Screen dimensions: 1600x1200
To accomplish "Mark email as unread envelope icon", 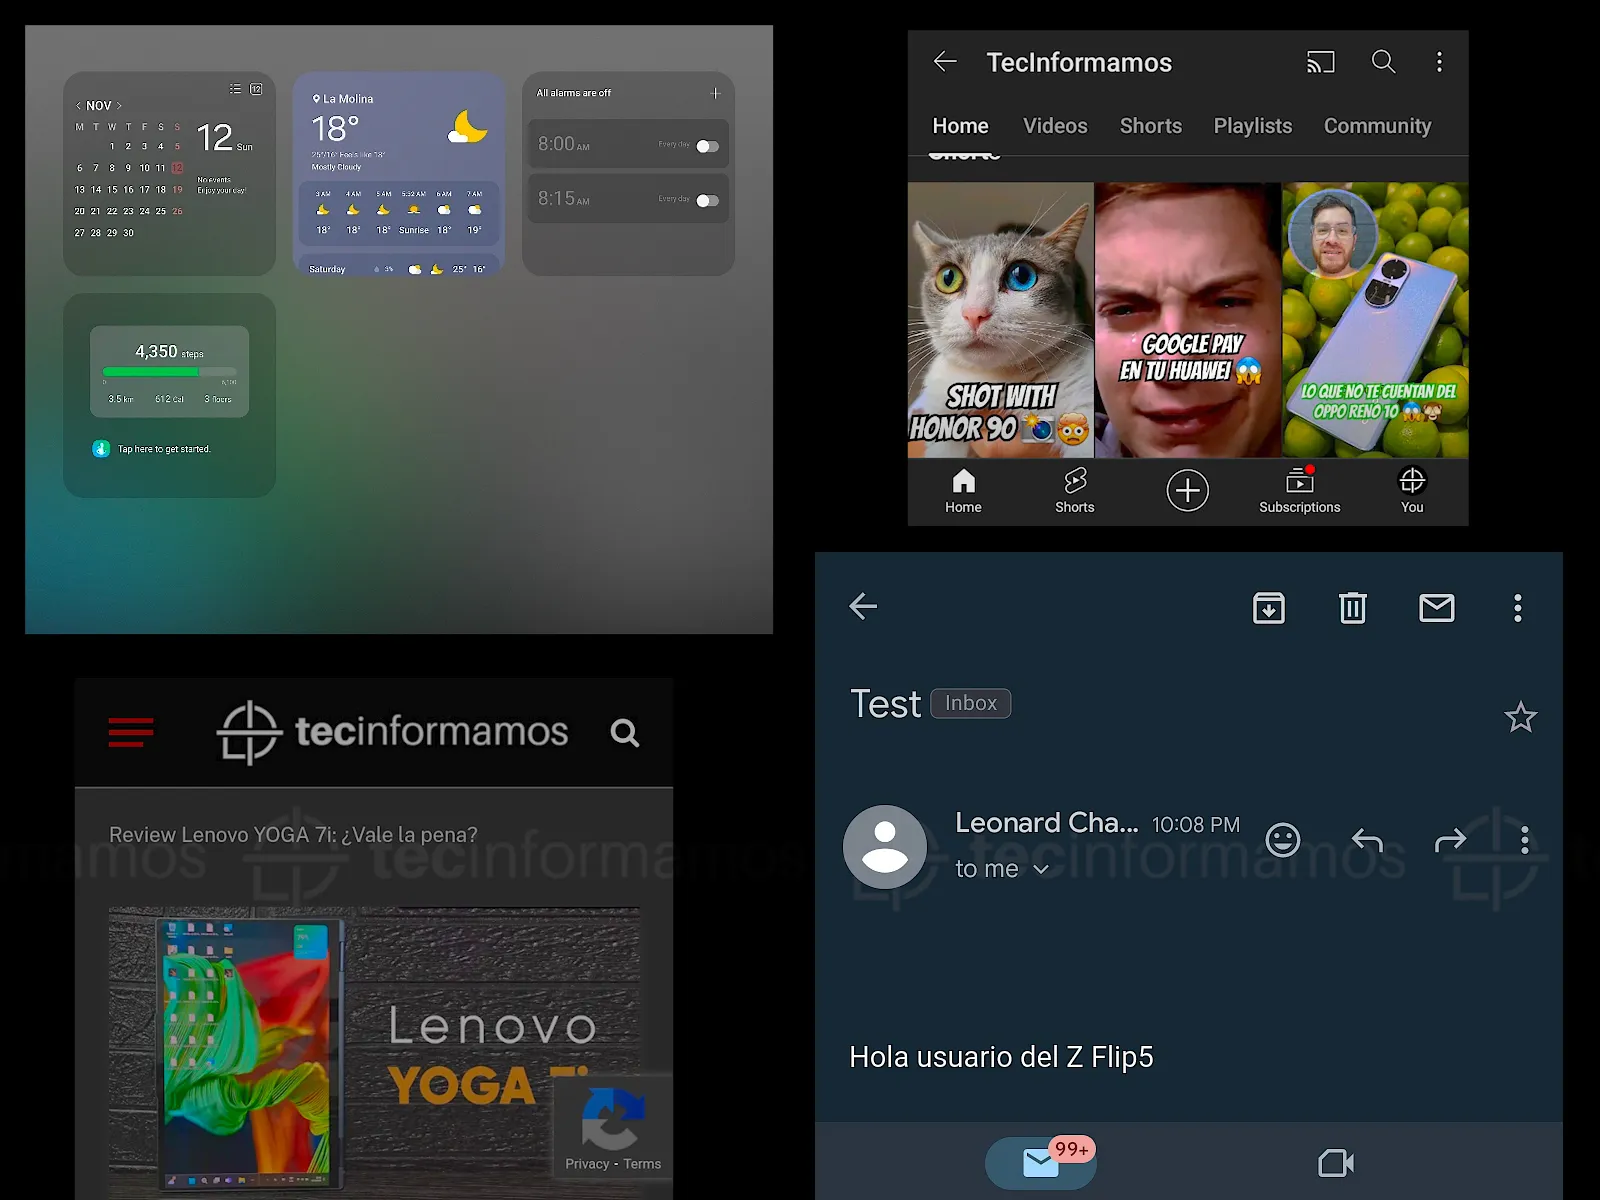I will (1436, 608).
